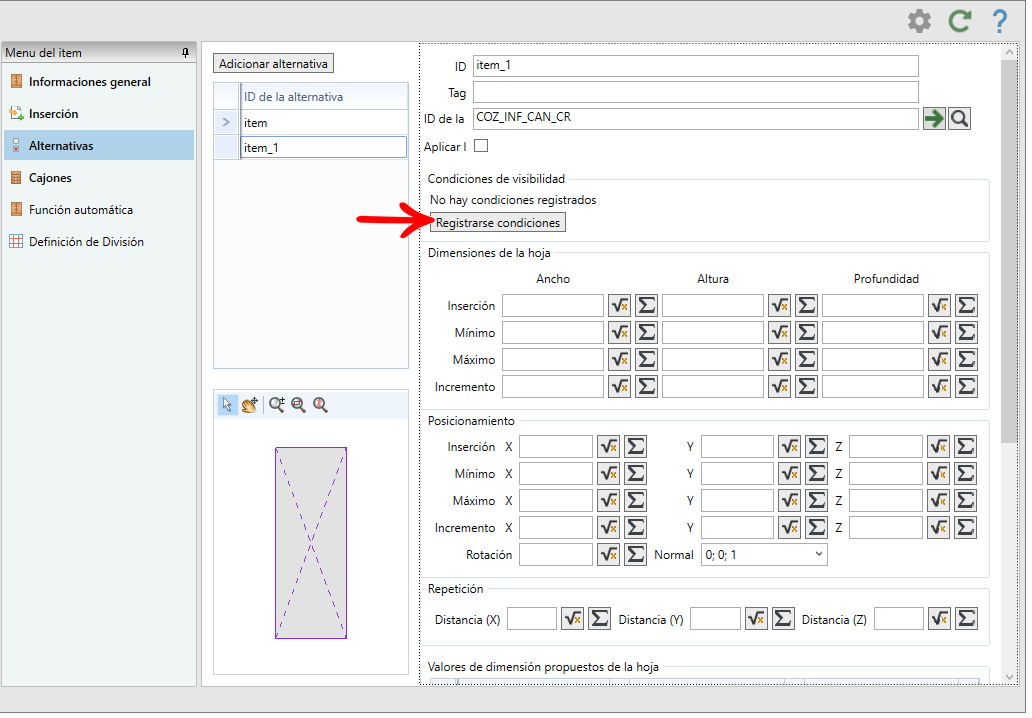Open the Normal dropdown showing 0; 0; 1
Viewport: 1032px width, 718px height.
point(764,555)
